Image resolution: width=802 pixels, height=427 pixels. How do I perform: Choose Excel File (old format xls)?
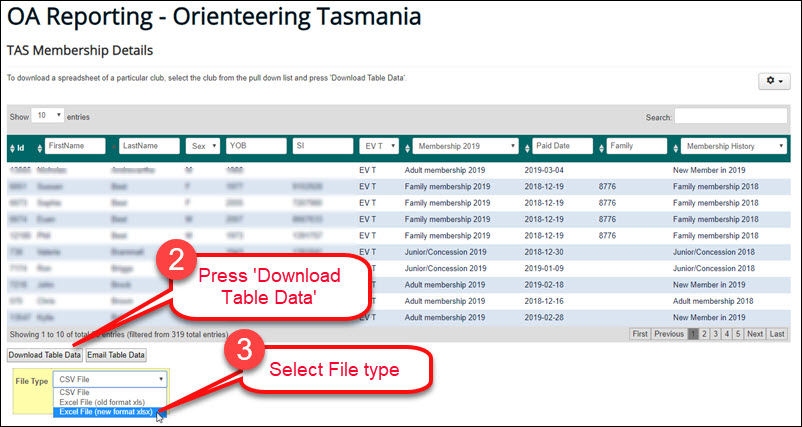click(x=110, y=402)
